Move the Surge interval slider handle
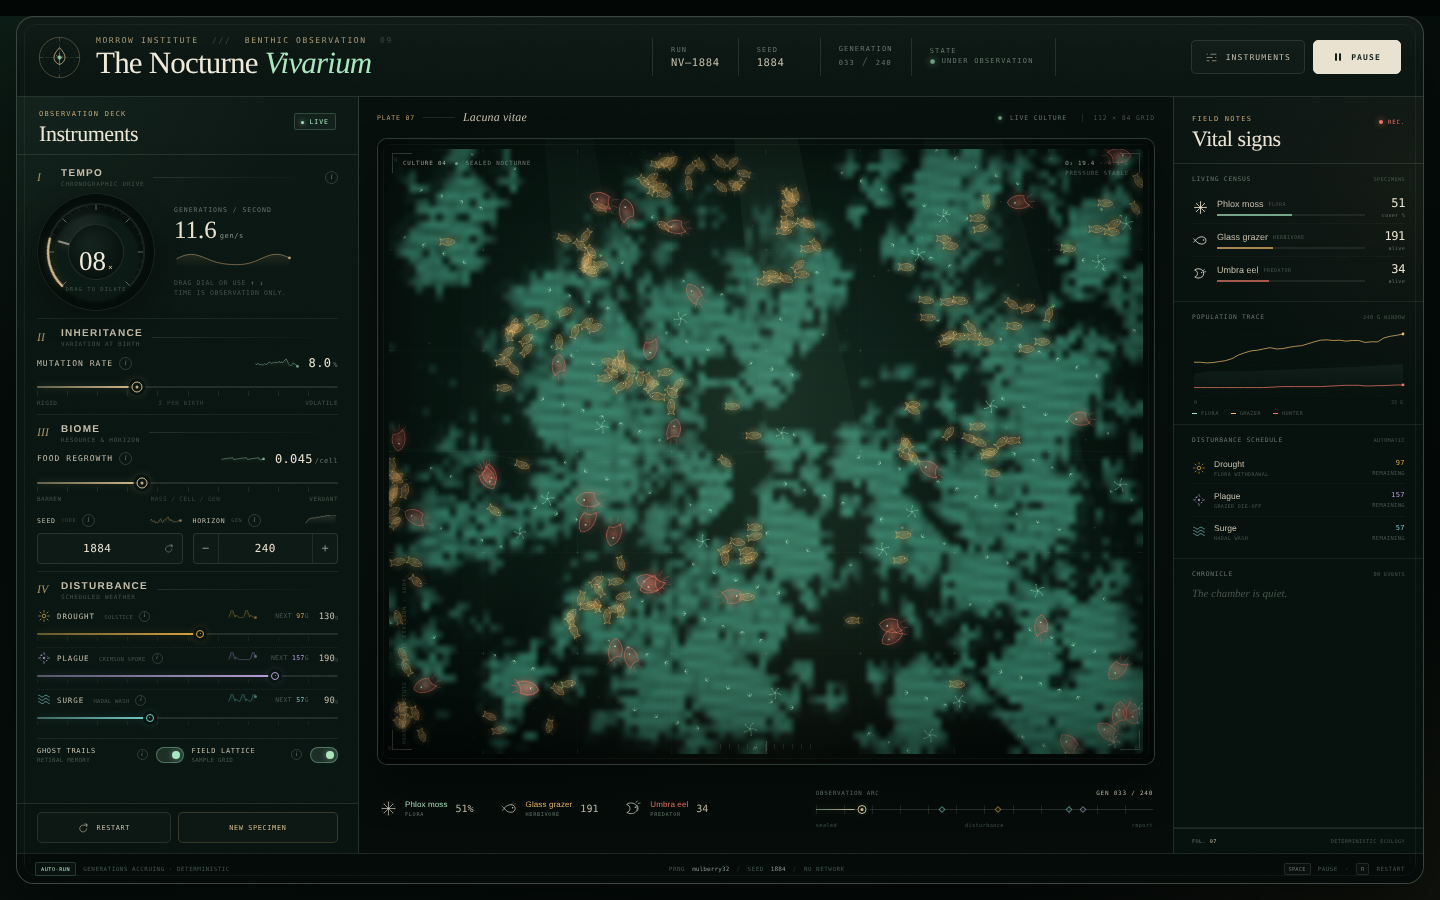Screen dimensions: 1440x900 150,718
